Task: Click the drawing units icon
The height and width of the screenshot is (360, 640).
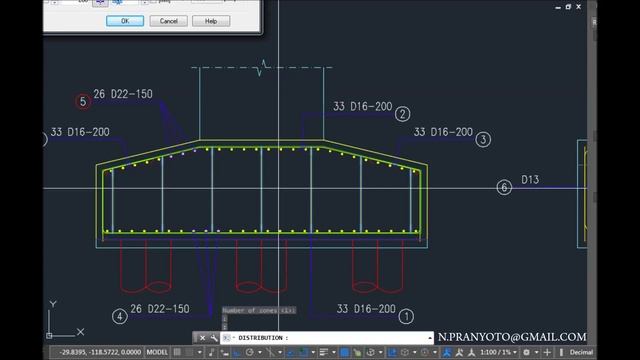Action: pyautogui.click(x=561, y=352)
